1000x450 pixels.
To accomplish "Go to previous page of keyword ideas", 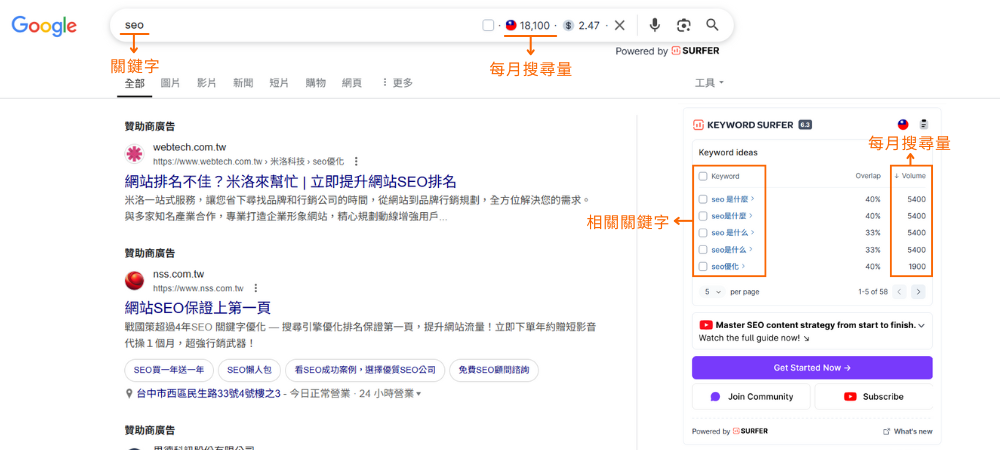I will click(899, 292).
